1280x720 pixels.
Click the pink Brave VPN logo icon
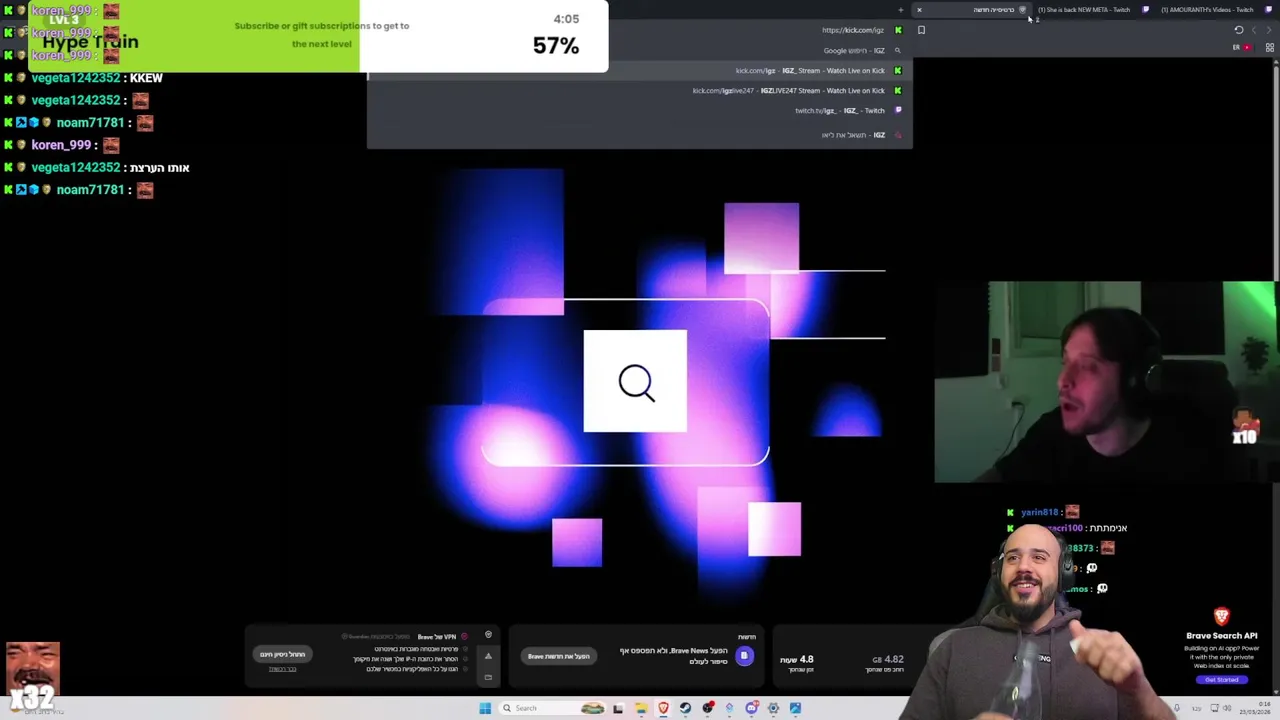[x=464, y=636]
